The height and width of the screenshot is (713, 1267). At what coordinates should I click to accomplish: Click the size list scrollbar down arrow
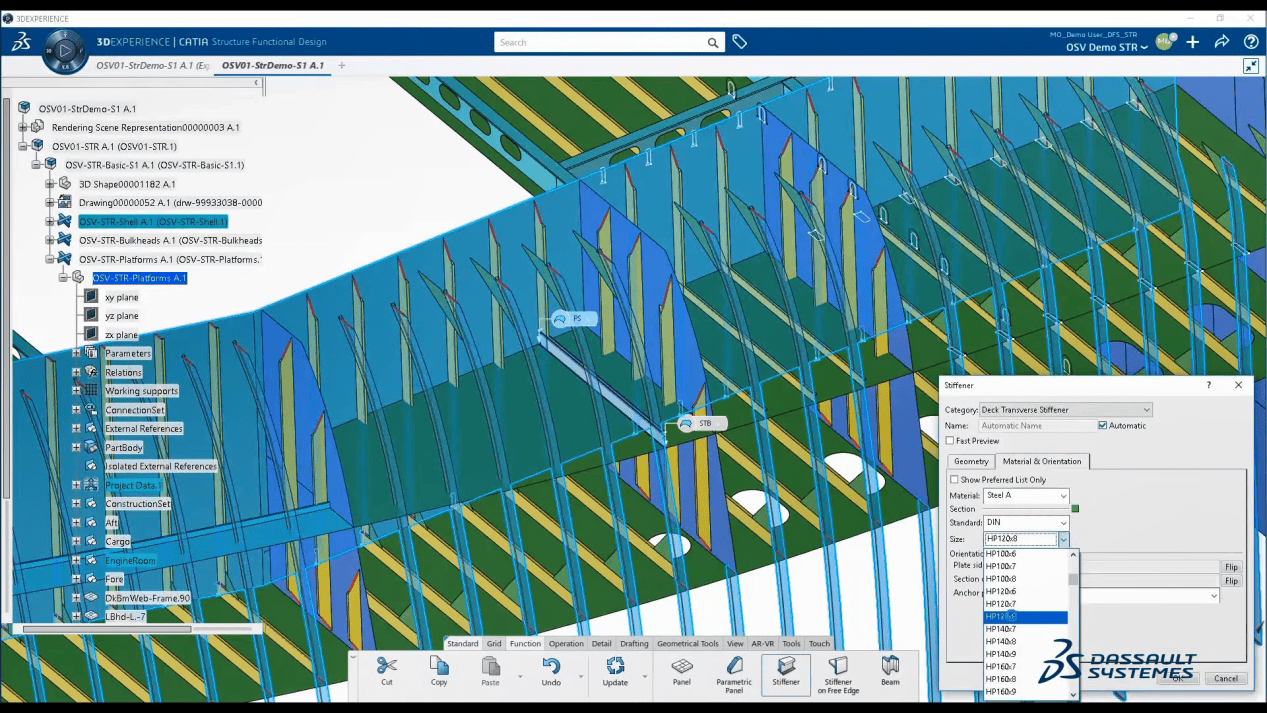(x=1073, y=694)
